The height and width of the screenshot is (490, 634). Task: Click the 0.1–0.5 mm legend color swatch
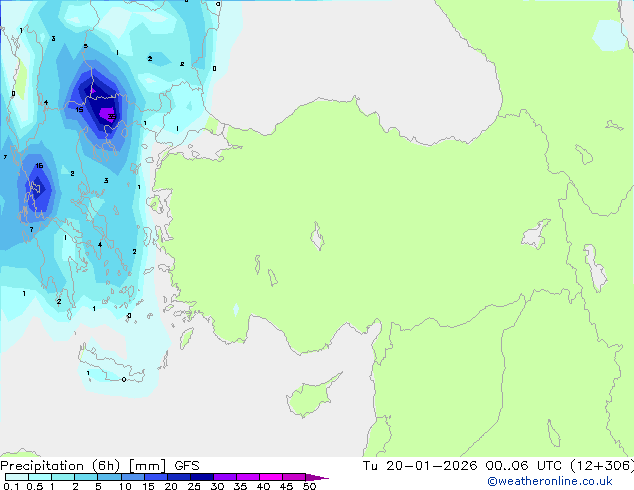pyautogui.click(x=17, y=477)
